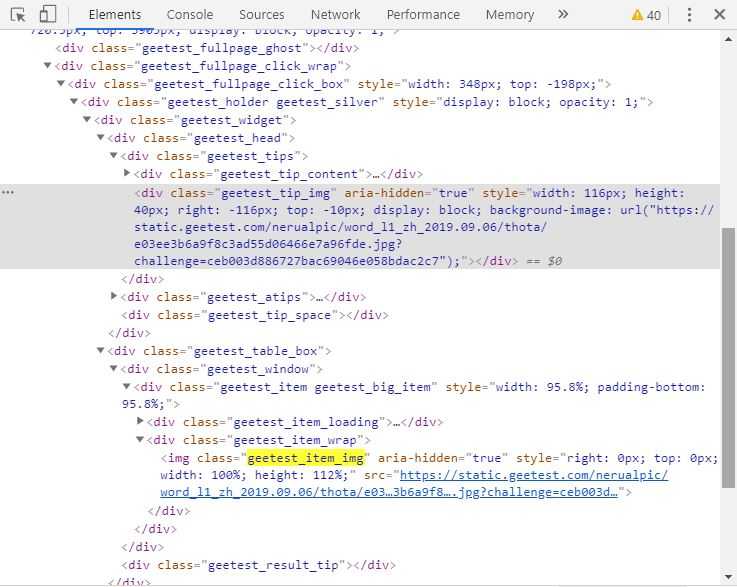The image size is (737, 587).
Task: Open the static.geetest.com image src link
Action: [x=414, y=484]
